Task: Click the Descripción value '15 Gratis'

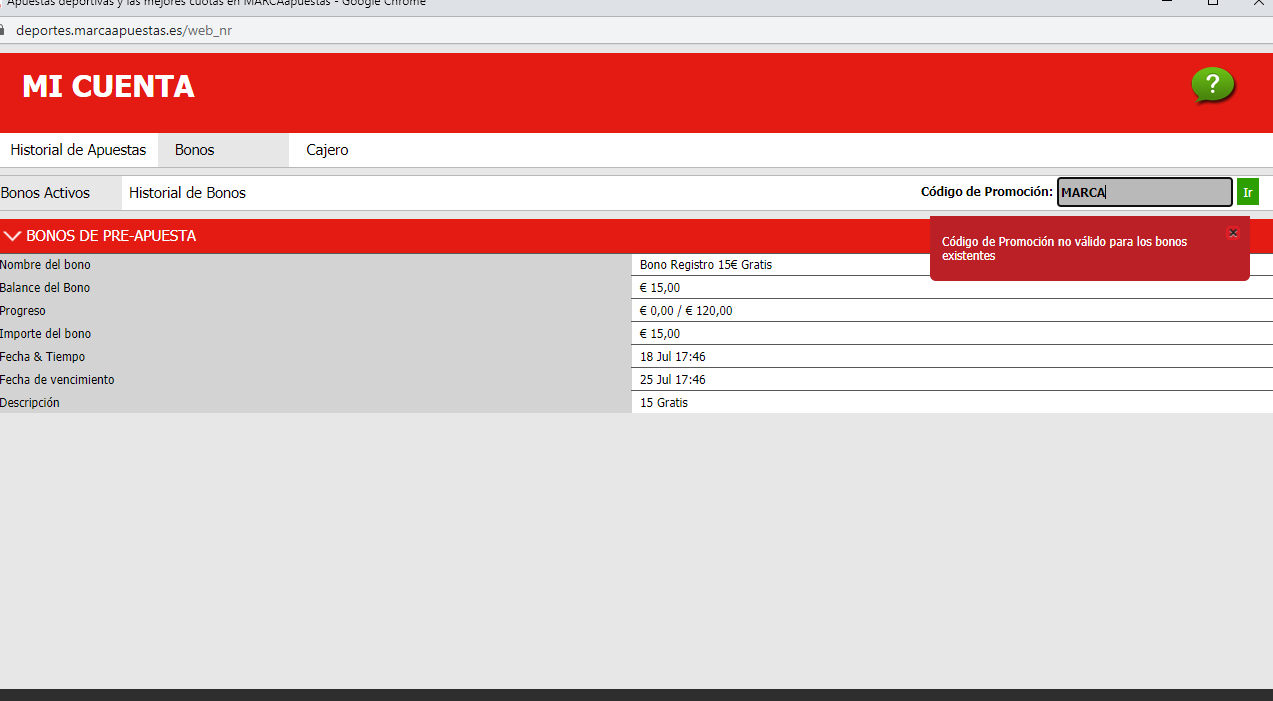Action: [x=664, y=403]
